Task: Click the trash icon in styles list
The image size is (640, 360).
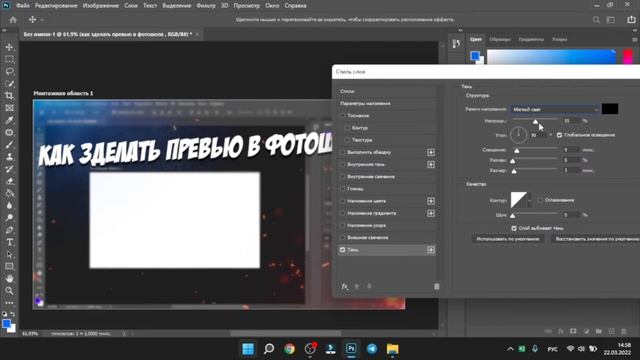Action: pos(437,287)
